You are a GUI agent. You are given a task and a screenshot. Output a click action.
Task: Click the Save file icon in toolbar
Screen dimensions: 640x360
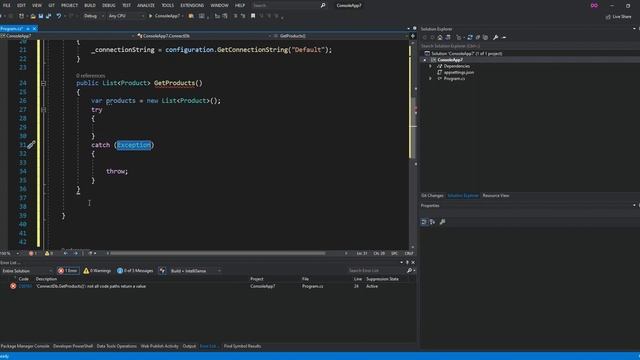coord(40,16)
